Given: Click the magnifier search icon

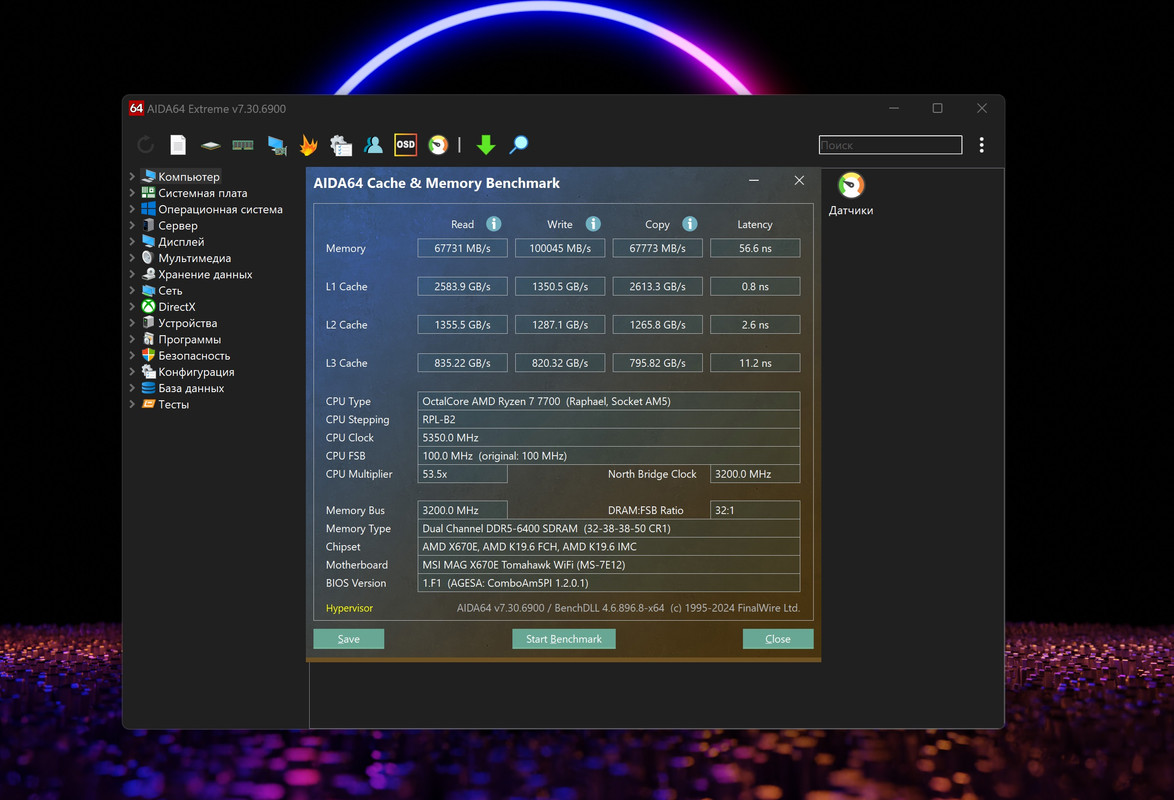Looking at the screenshot, I should tap(518, 145).
